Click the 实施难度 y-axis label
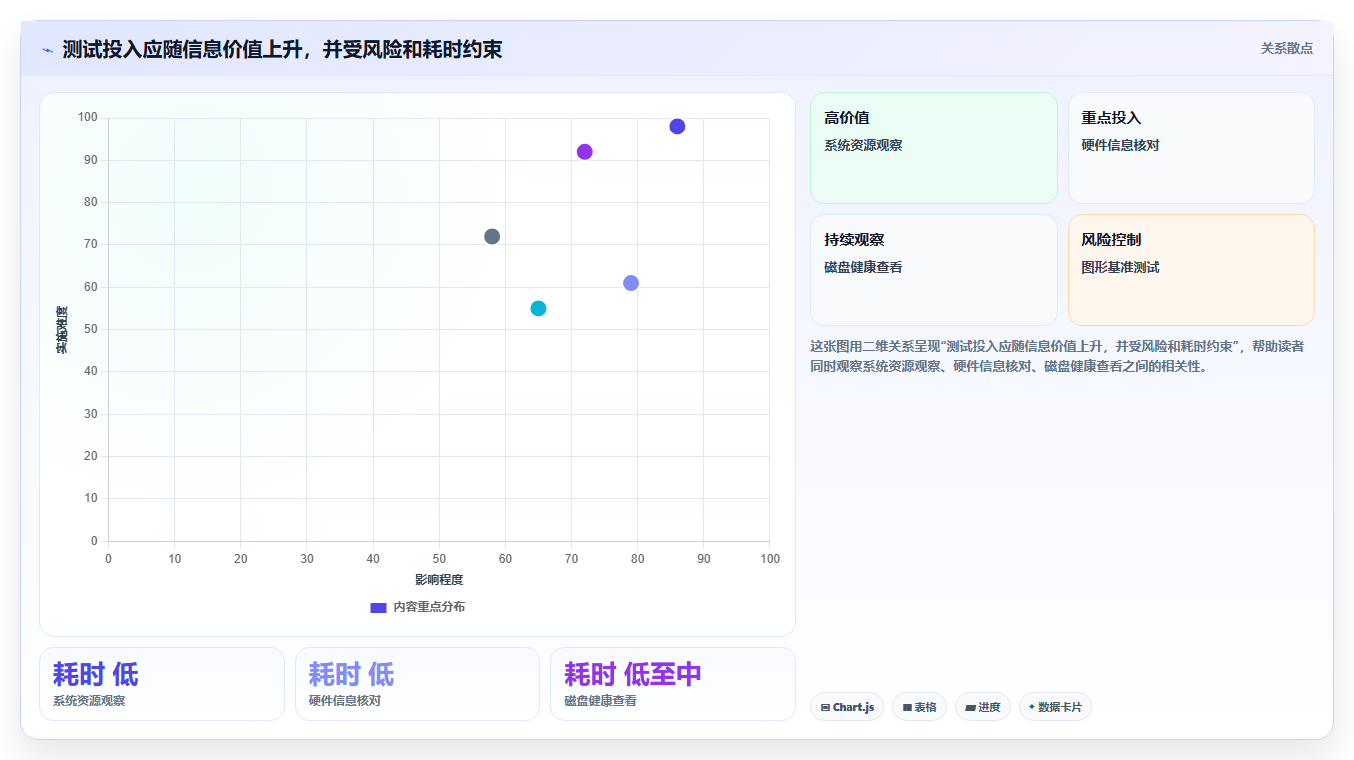Viewport: 1354px width, 760px height. tap(62, 330)
